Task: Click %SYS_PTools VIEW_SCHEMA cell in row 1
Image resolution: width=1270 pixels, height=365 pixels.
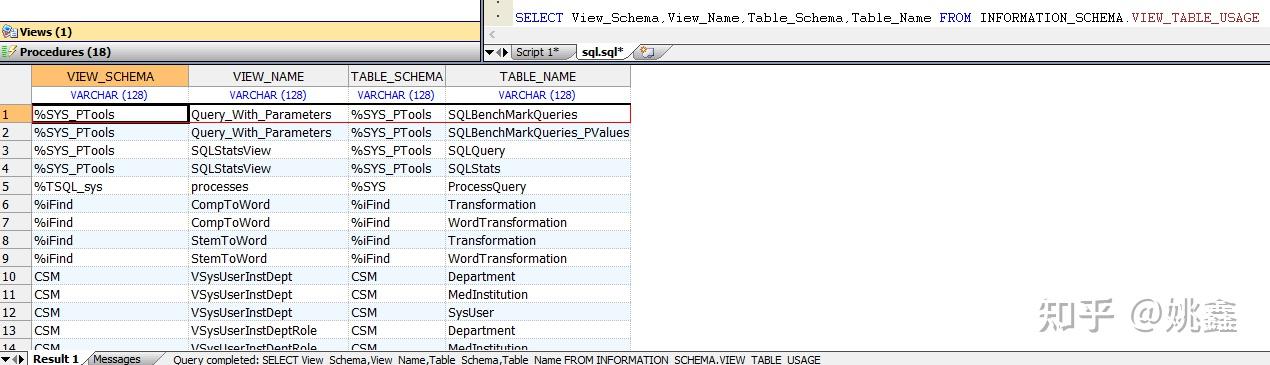Action: (110, 114)
